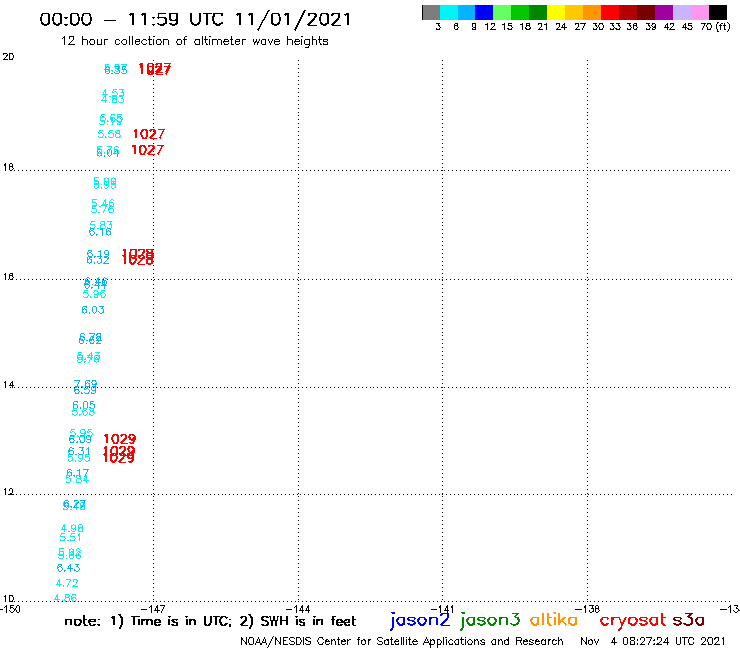Click the timestamp 'Nov 4 08:27:24 UTC 2021'
The height and width of the screenshot is (650, 740).
click(653, 641)
